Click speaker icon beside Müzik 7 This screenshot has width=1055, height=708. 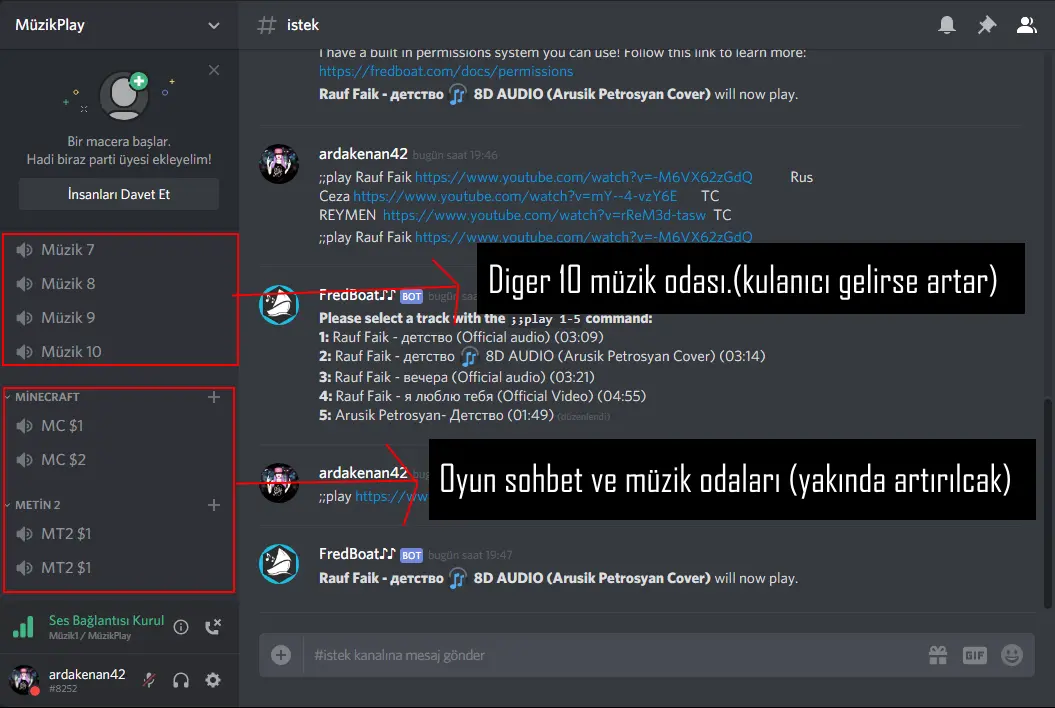click(24, 250)
